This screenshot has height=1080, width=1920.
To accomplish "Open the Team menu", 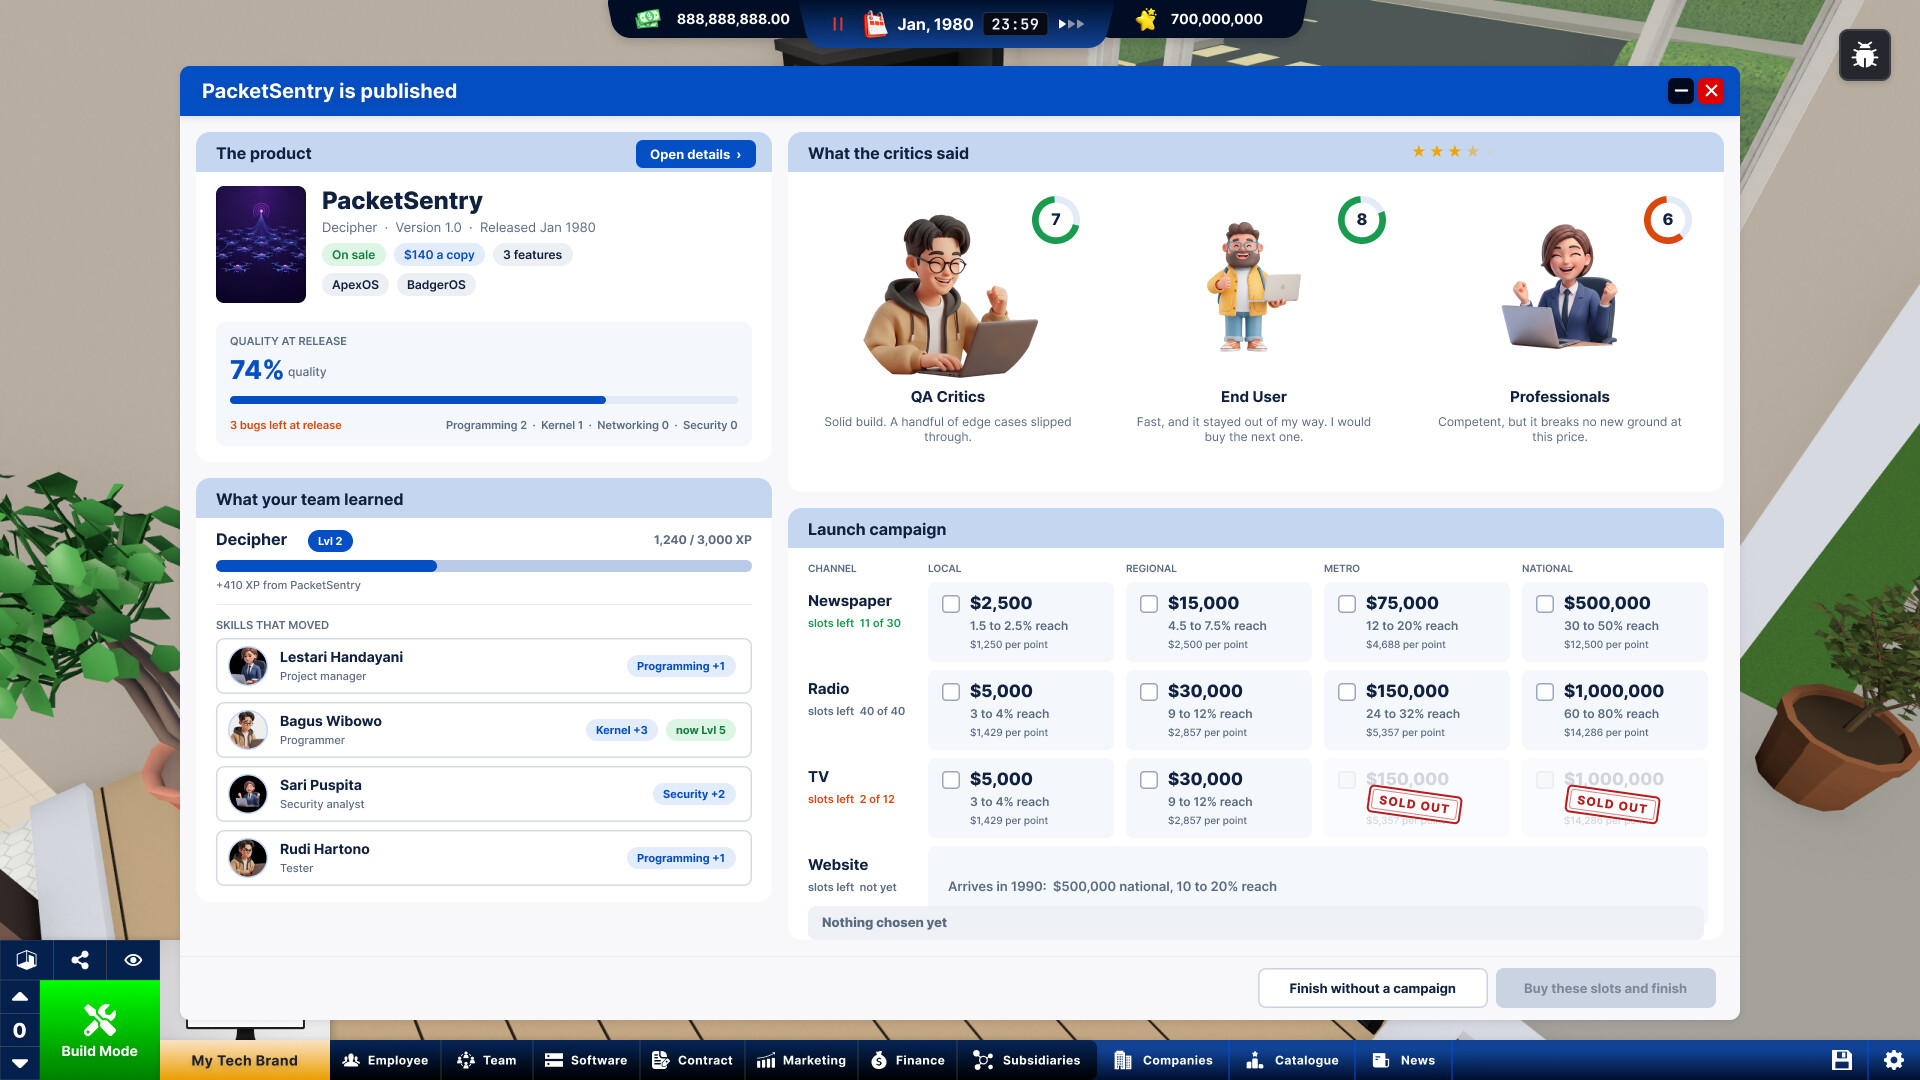I will tap(487, 1060).
